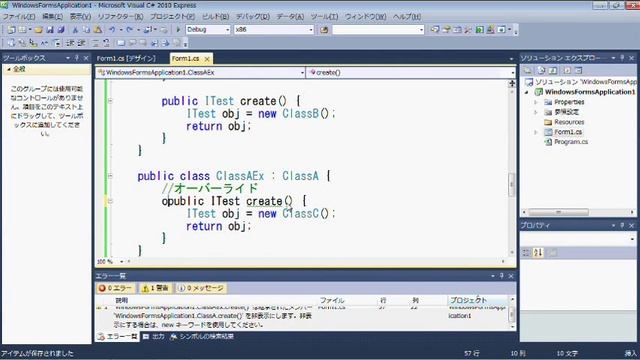
Task: Open Properties window via toolbar icon
Action: pyautogui.click(x=446, y=29)
